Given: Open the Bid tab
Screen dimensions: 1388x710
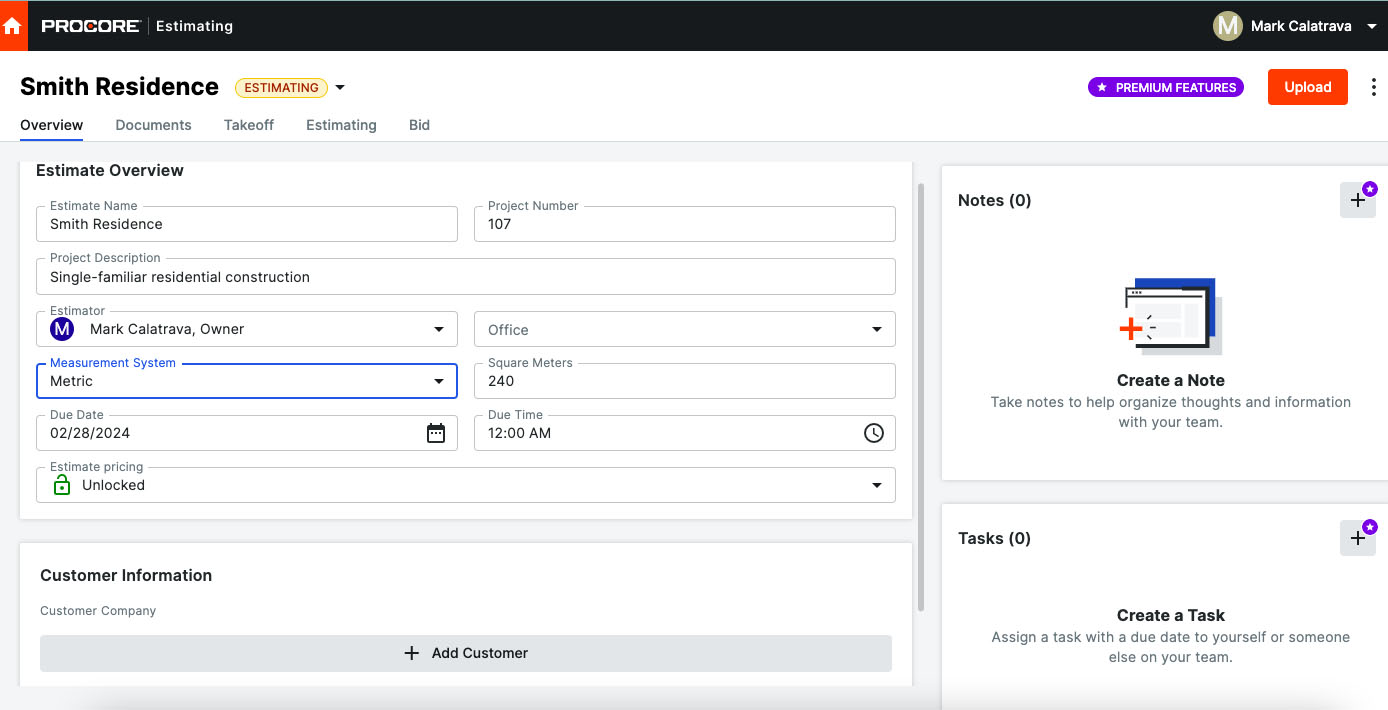Looking at the screenshot, I should [x=419, y=125].
